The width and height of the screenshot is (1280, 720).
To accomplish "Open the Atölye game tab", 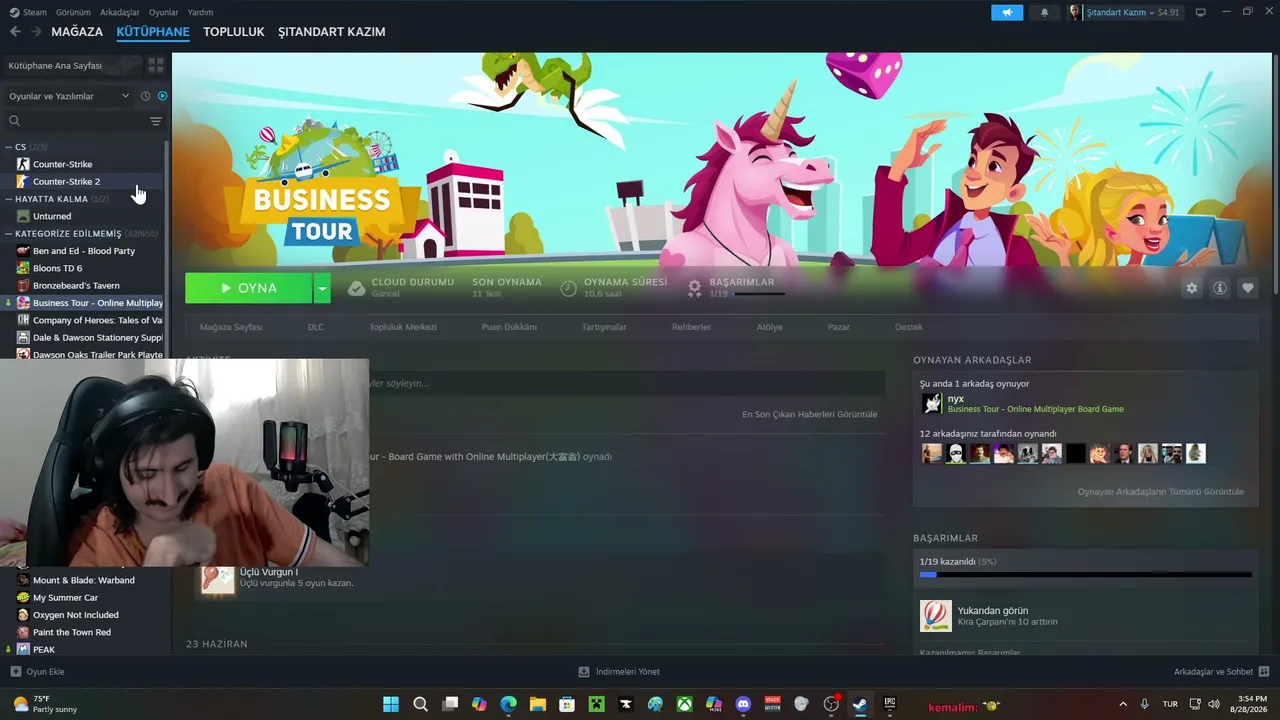I will pos(769,327).
